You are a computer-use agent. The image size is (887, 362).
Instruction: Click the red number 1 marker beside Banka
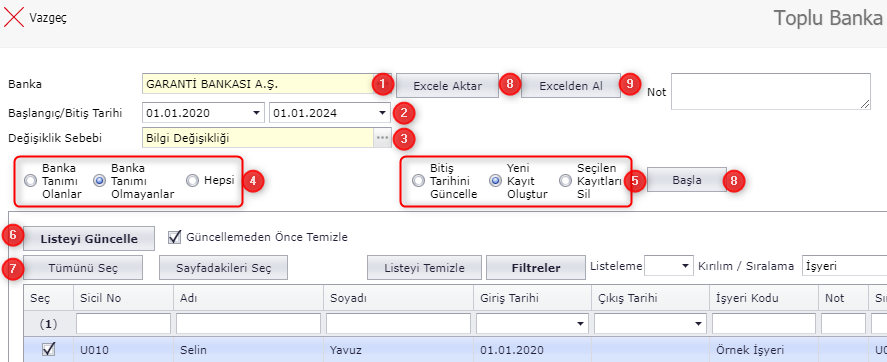coord(382,85)
